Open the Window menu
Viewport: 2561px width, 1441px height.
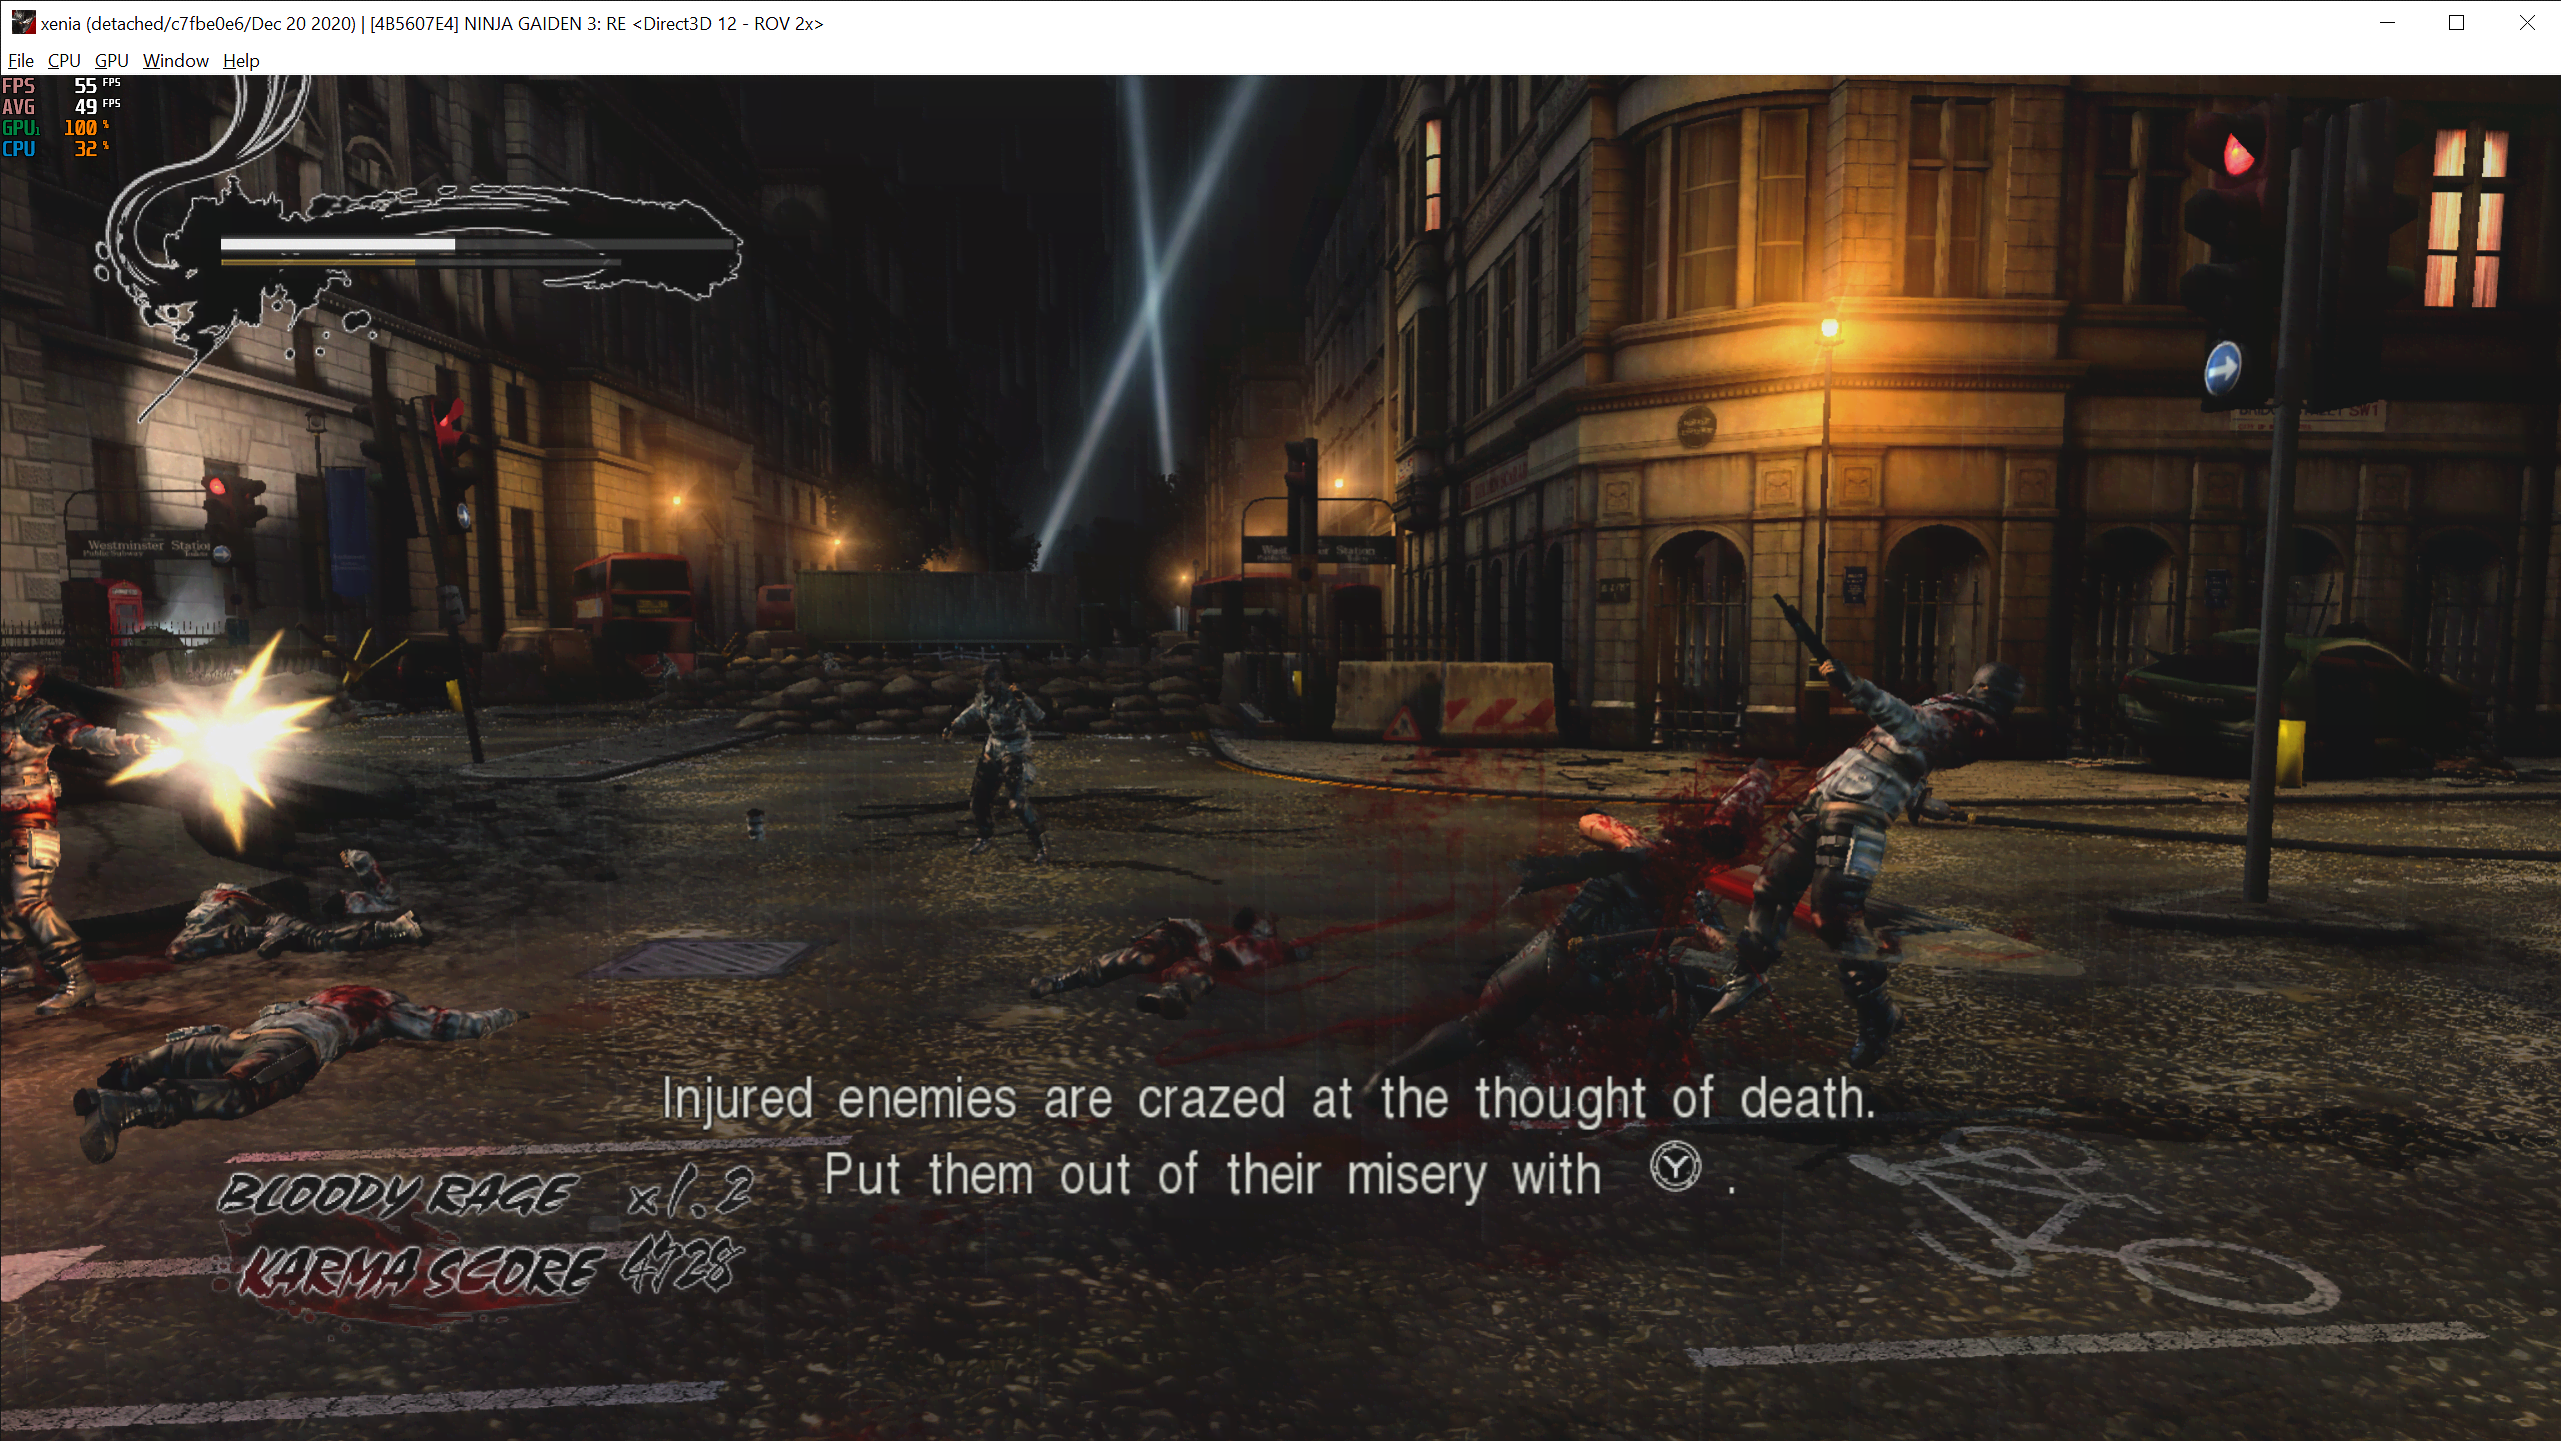click(176, 61)
